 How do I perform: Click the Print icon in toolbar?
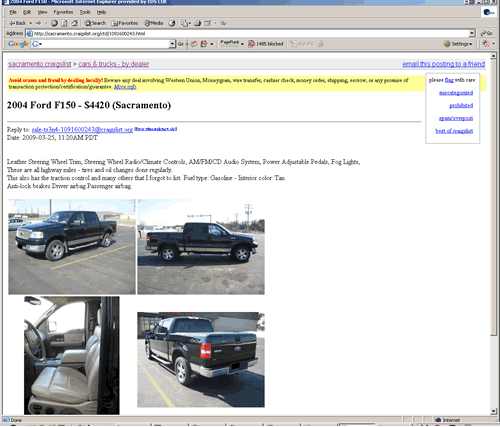coord(197,23)
